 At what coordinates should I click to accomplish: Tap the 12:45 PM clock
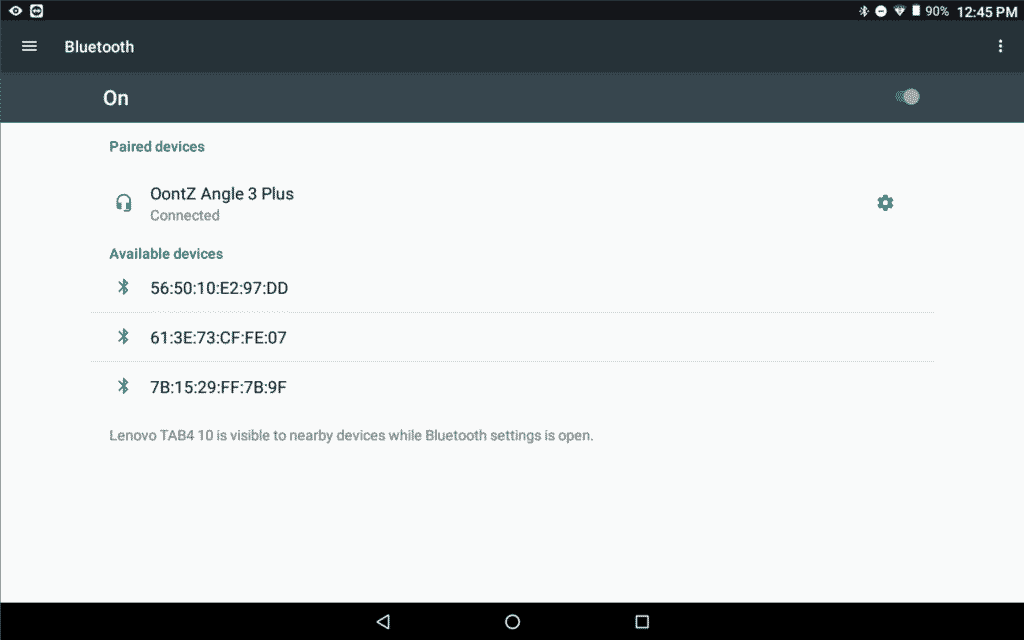[x=986, y=12]
